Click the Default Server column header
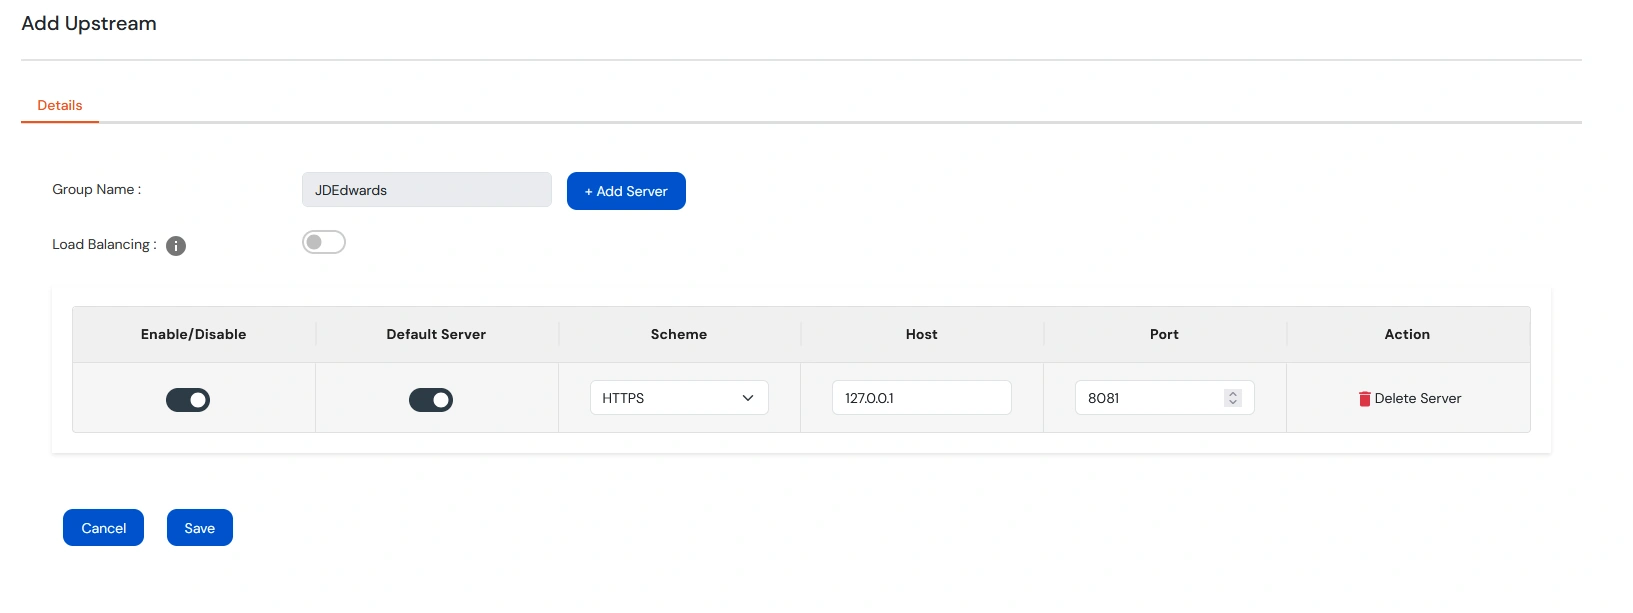 coord(436,334)
